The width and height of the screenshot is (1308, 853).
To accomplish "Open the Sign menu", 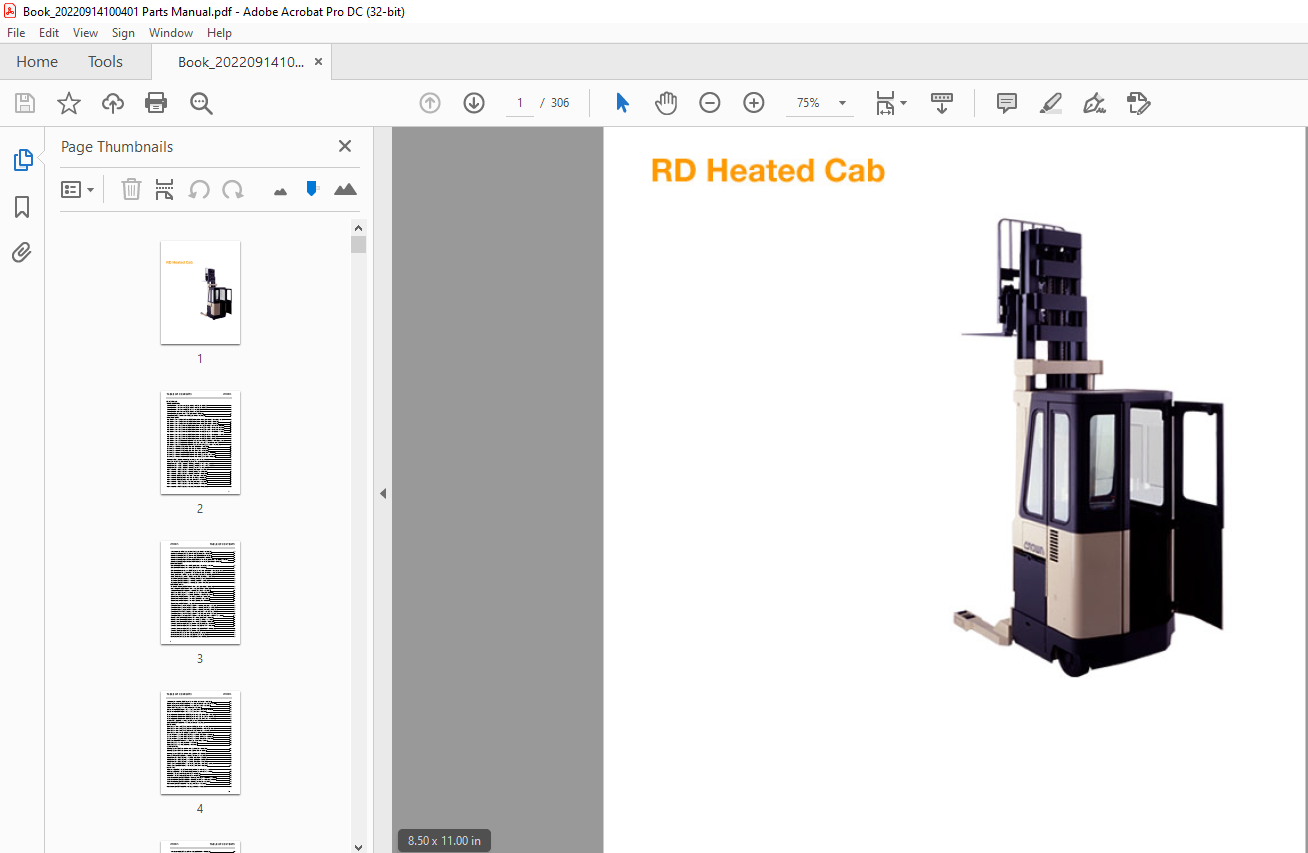I will pos(123,33).
